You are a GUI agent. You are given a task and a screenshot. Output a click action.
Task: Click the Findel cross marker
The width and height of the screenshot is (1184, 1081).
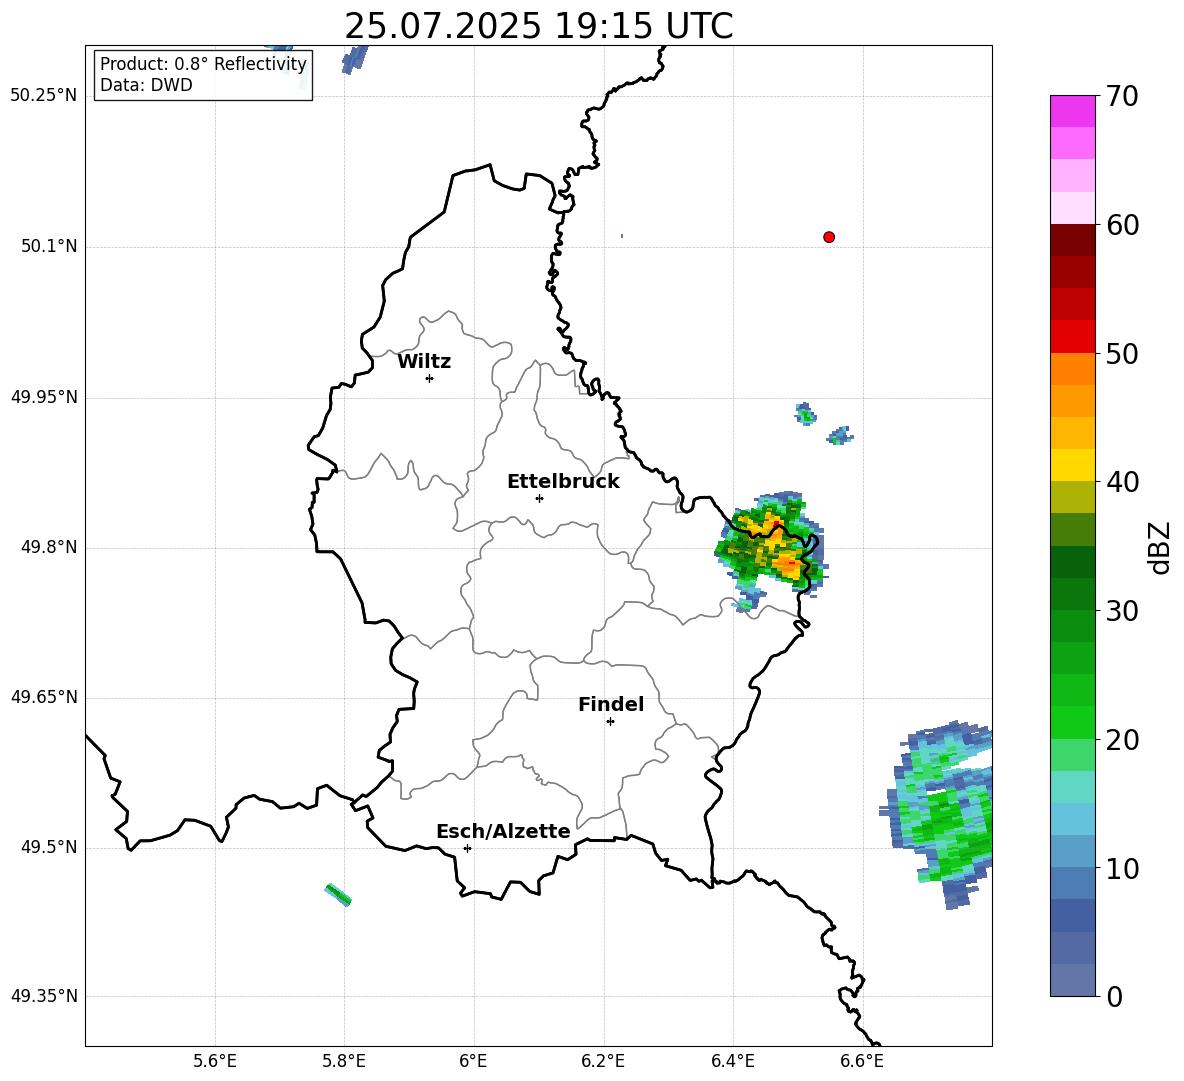point(610,721)
